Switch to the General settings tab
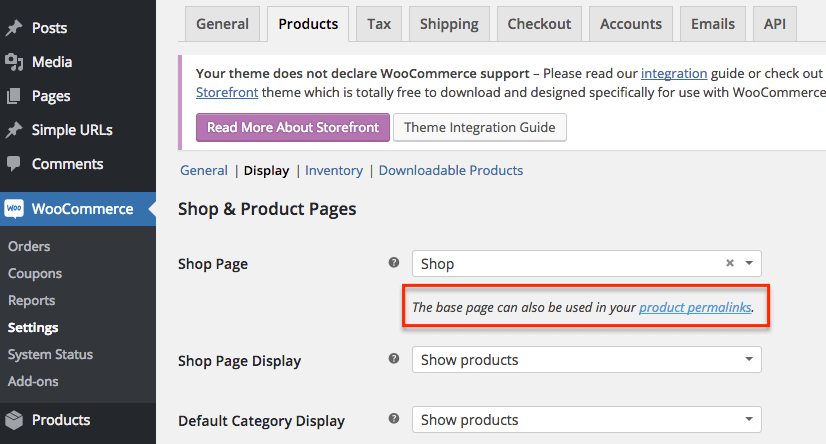Screen dimensions: 826x444 (222, 24)
